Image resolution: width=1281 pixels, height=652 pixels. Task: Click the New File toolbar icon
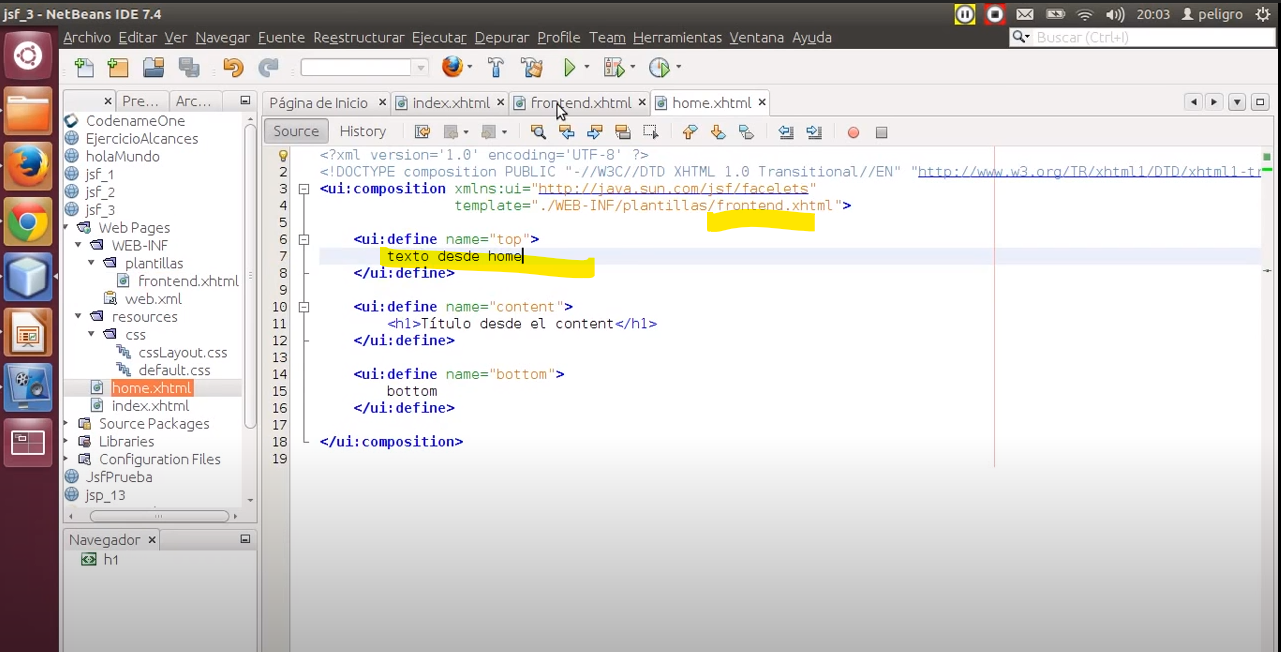85,68
